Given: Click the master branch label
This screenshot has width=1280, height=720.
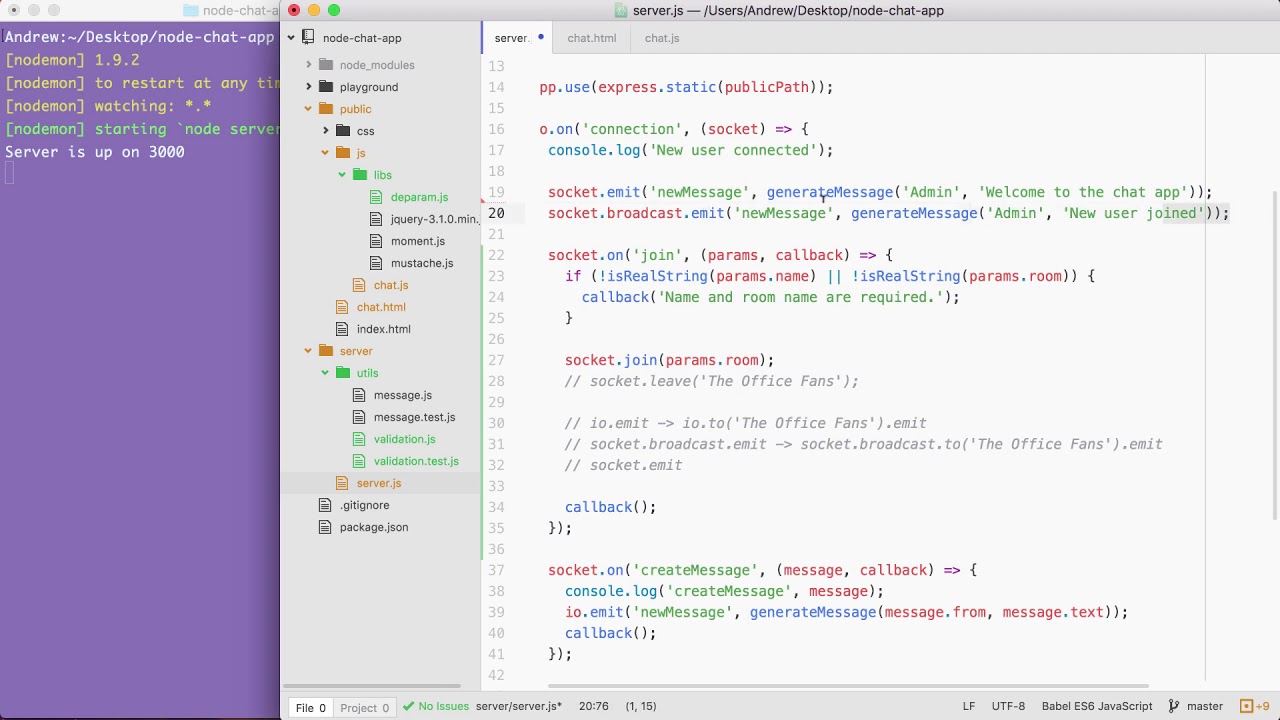Looking at the screenshot, I should pyautogui.click(x=1205, y=706).
